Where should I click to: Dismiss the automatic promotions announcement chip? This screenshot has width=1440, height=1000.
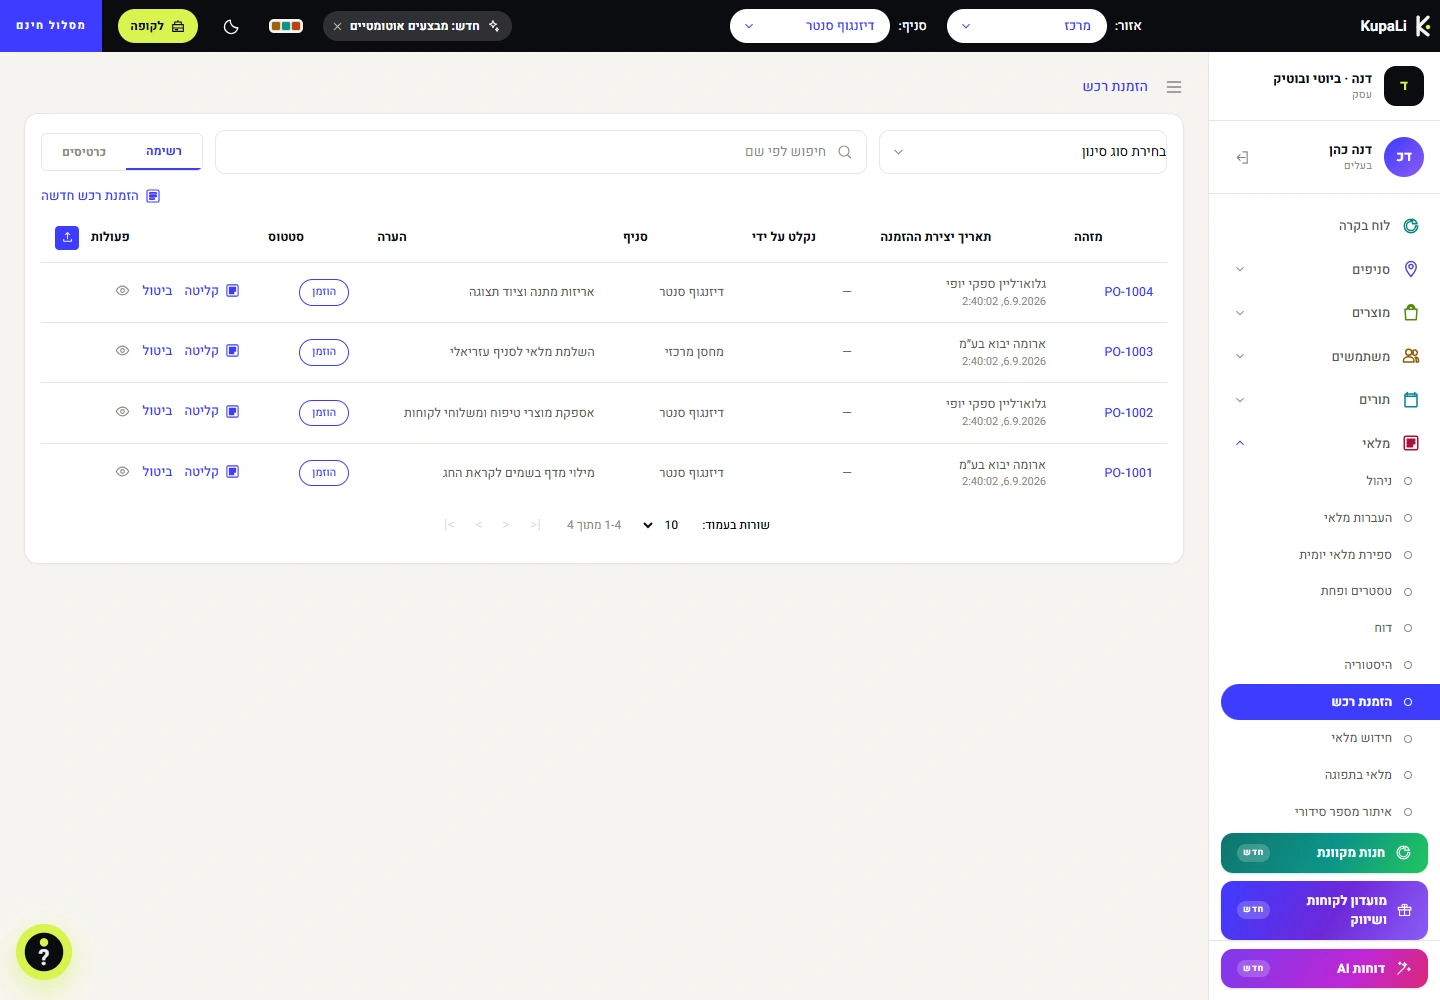click(338, 26)
